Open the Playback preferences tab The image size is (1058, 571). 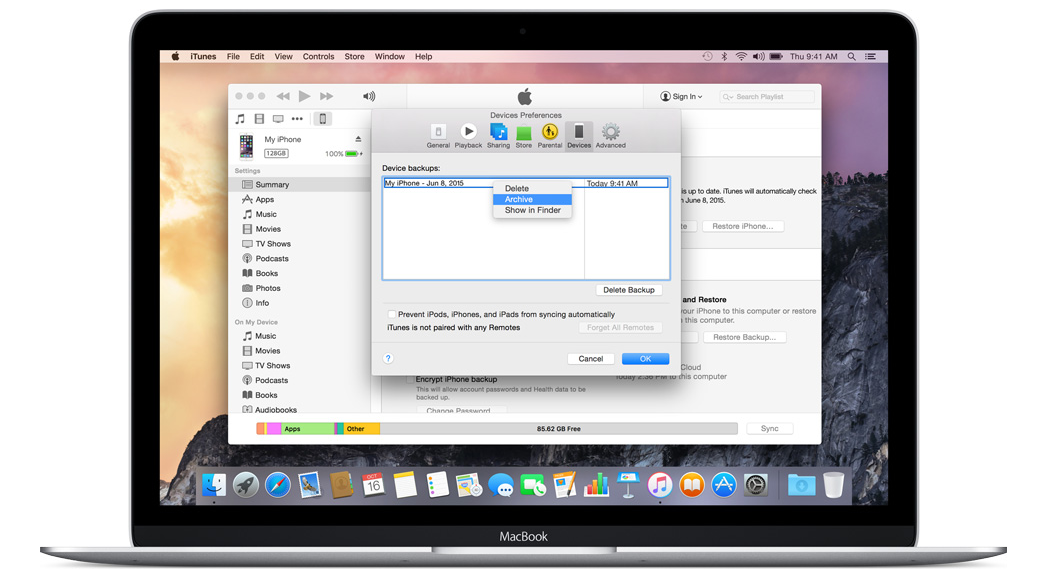[468, 136]
